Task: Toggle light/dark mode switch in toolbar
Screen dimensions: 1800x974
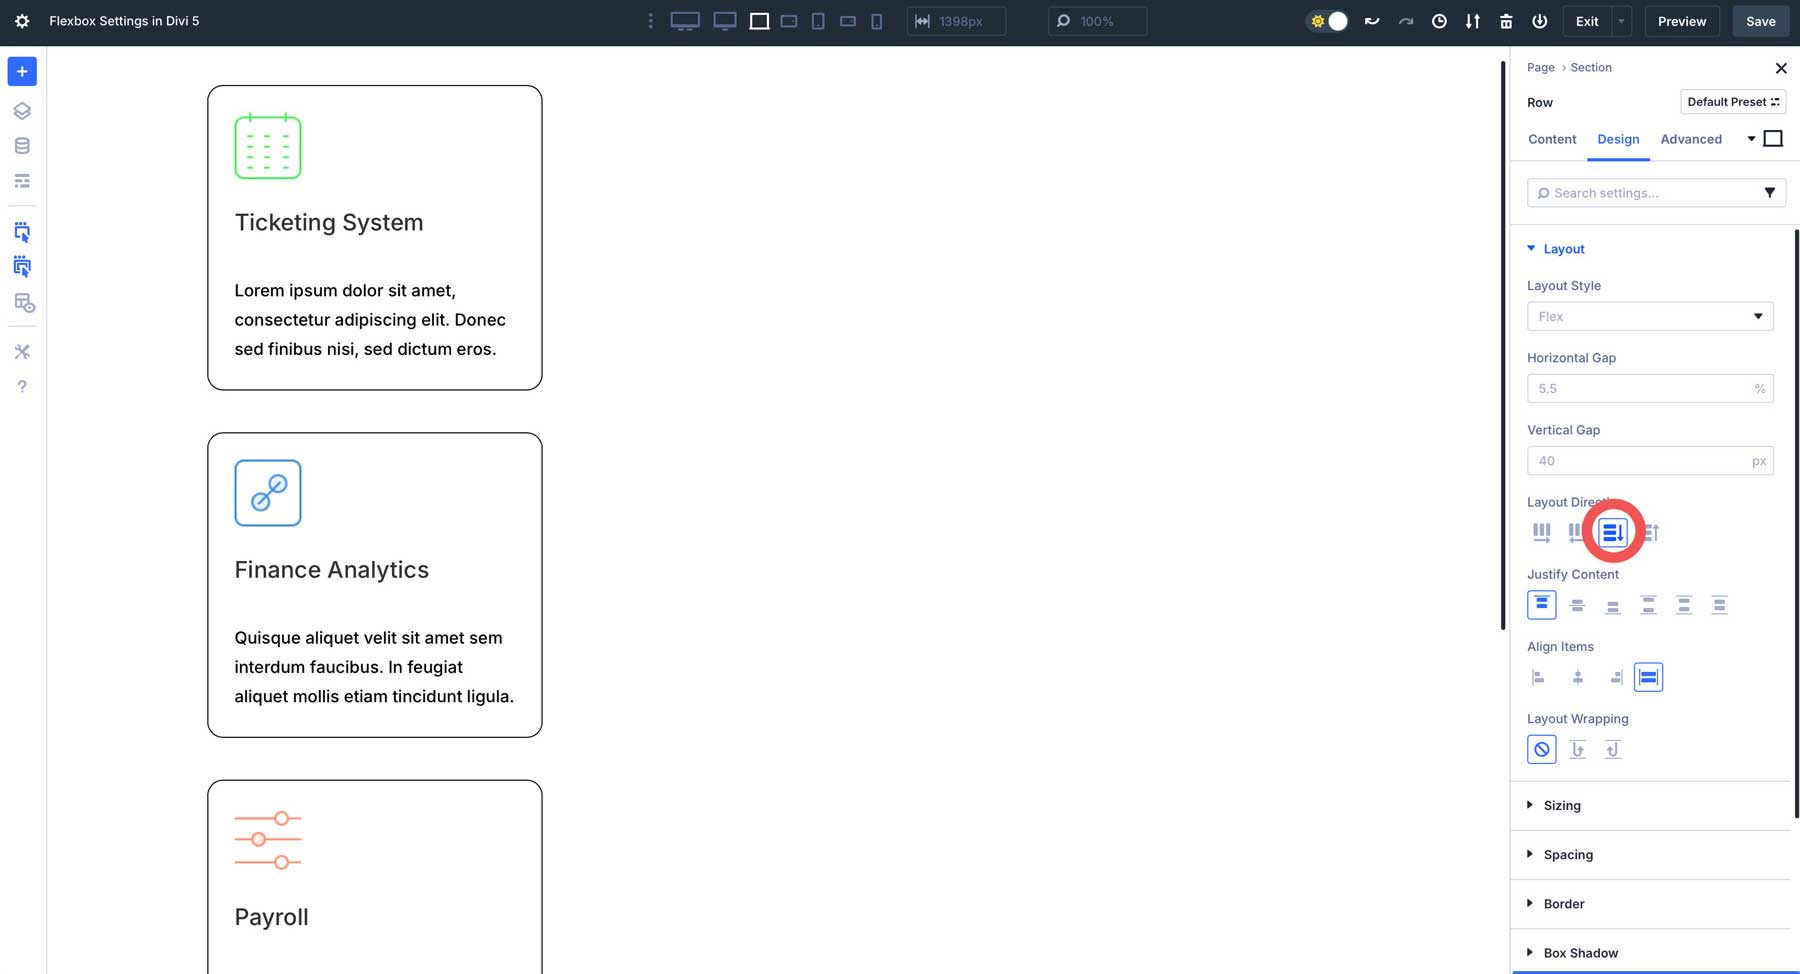Action: (1327, 20)
